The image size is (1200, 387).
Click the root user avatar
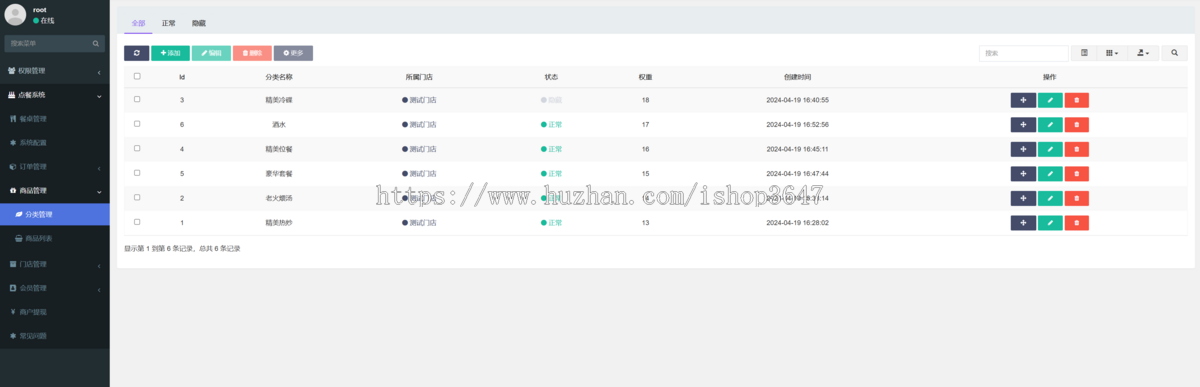pos(15,14)
